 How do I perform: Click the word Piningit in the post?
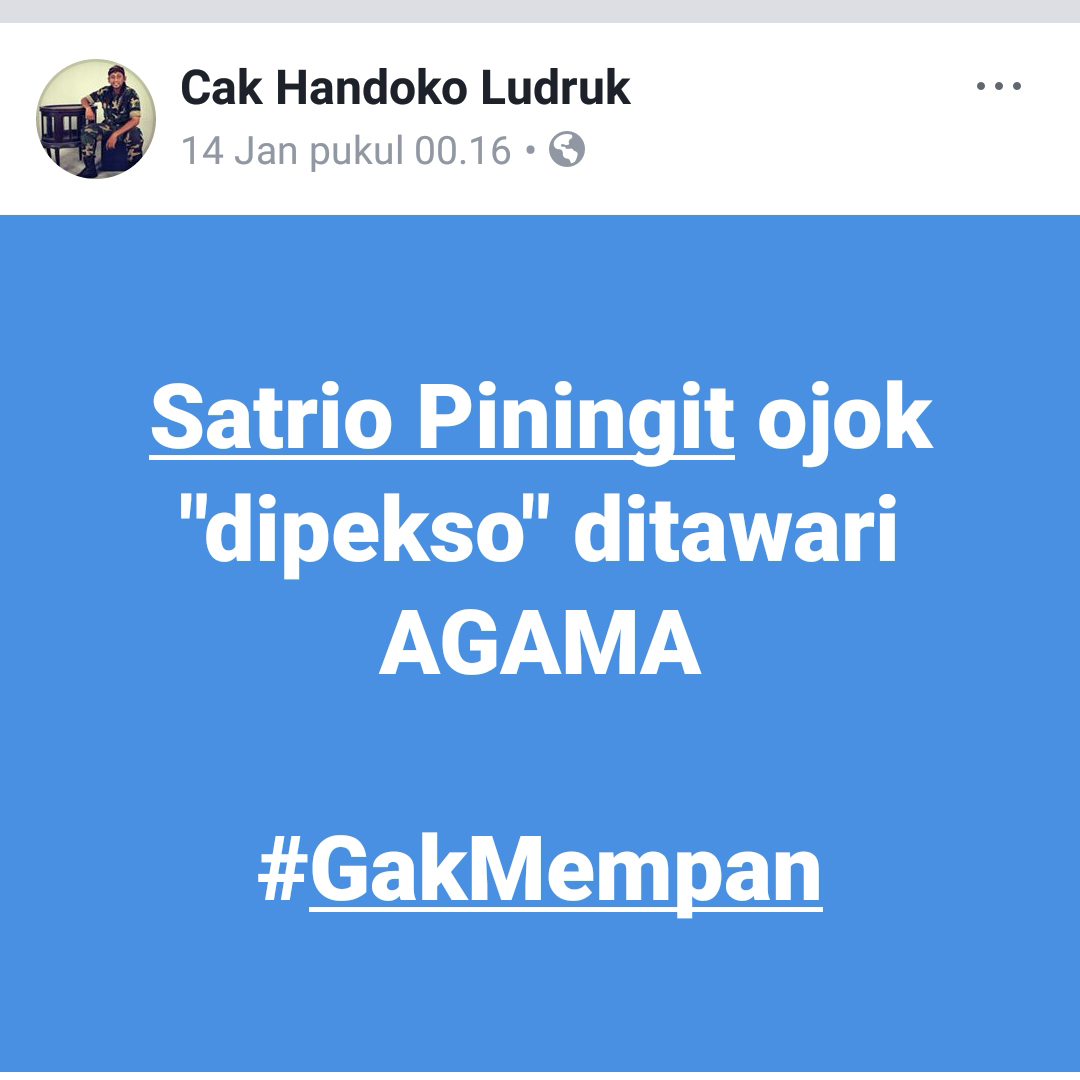(x=576, y=419)
